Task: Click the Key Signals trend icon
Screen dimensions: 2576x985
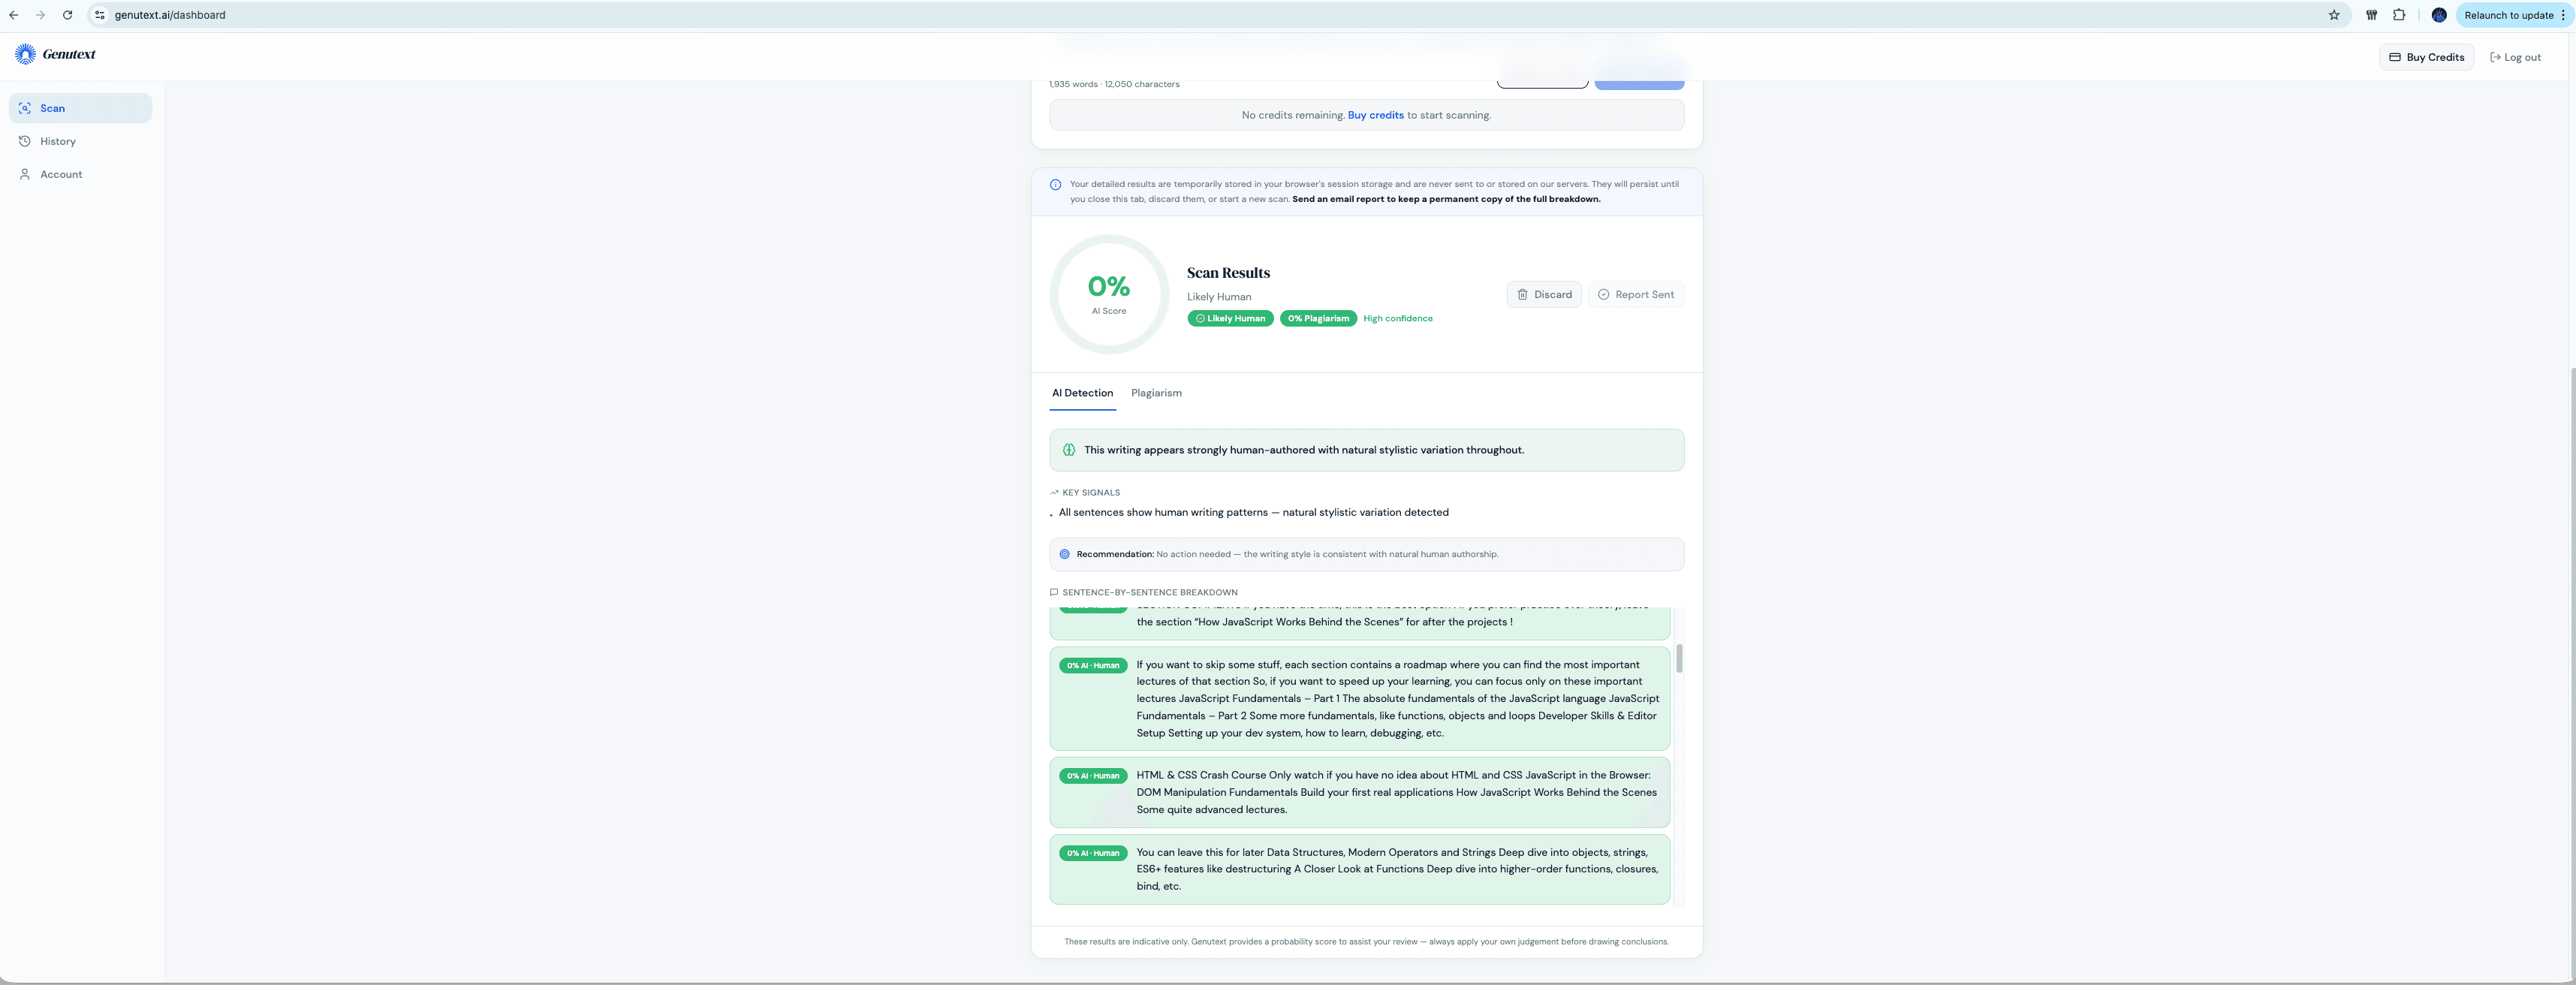Action: point(1054,492)
